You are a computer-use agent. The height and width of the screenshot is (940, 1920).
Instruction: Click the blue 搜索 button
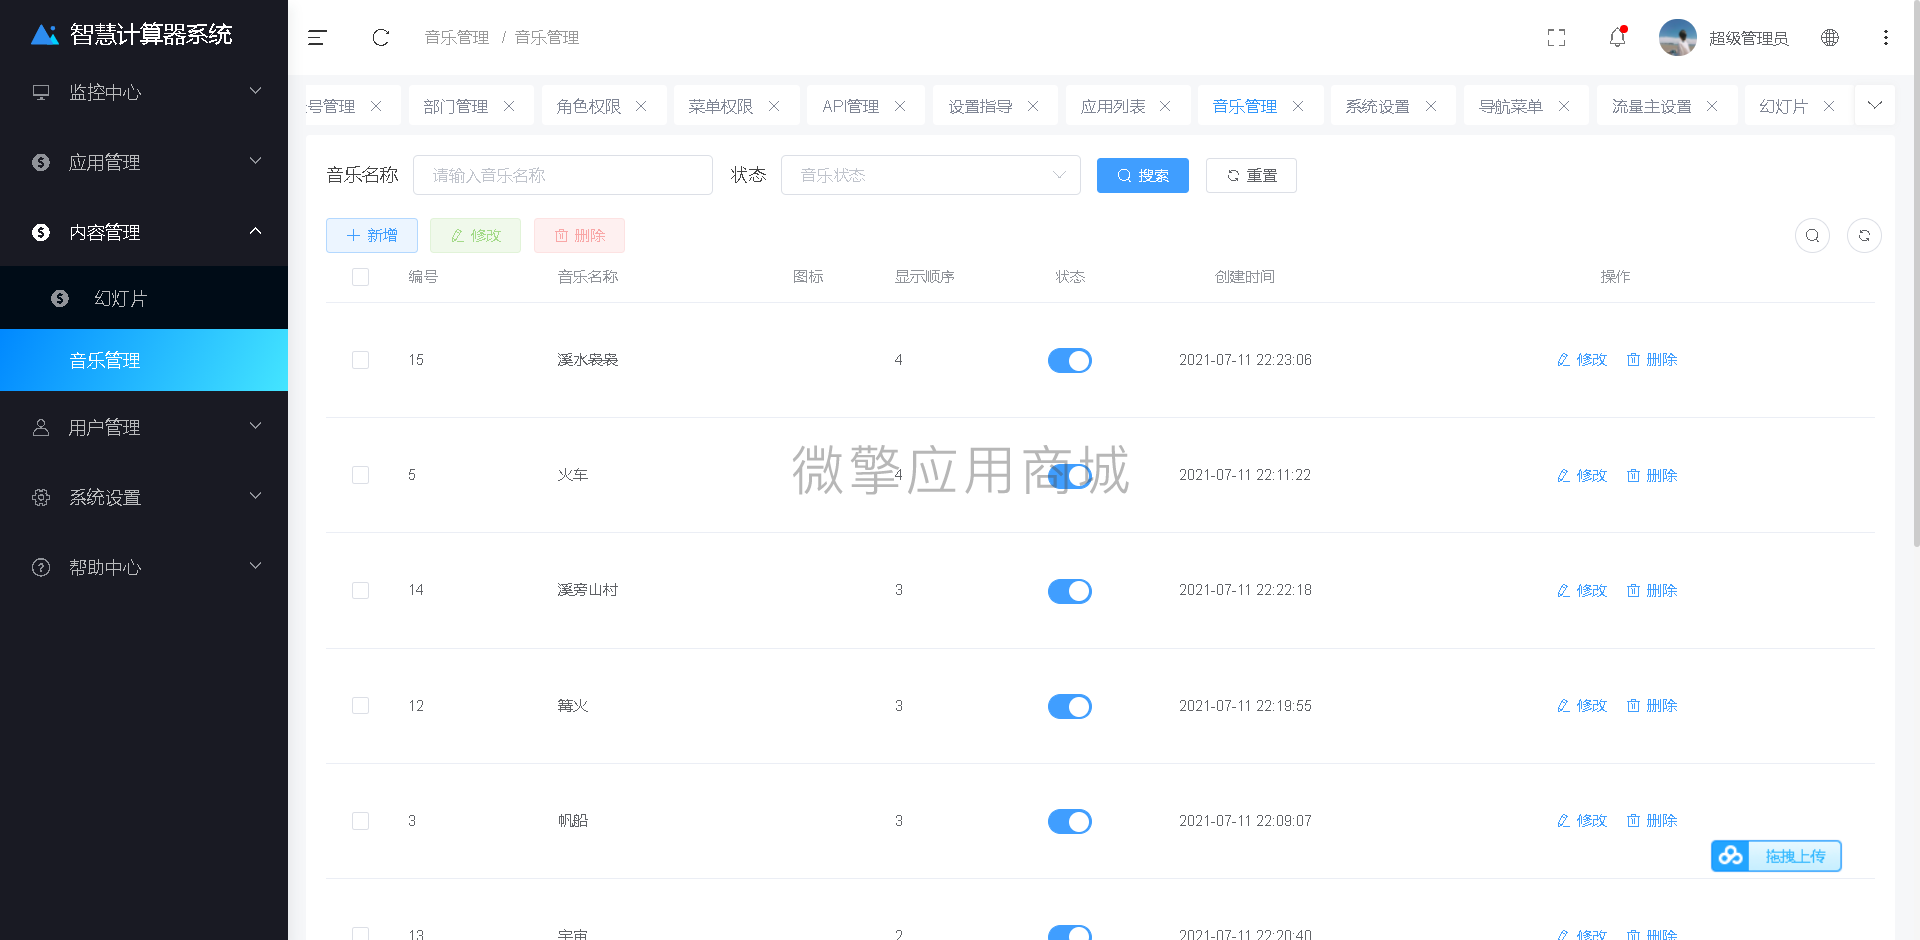pos(1143,176)
